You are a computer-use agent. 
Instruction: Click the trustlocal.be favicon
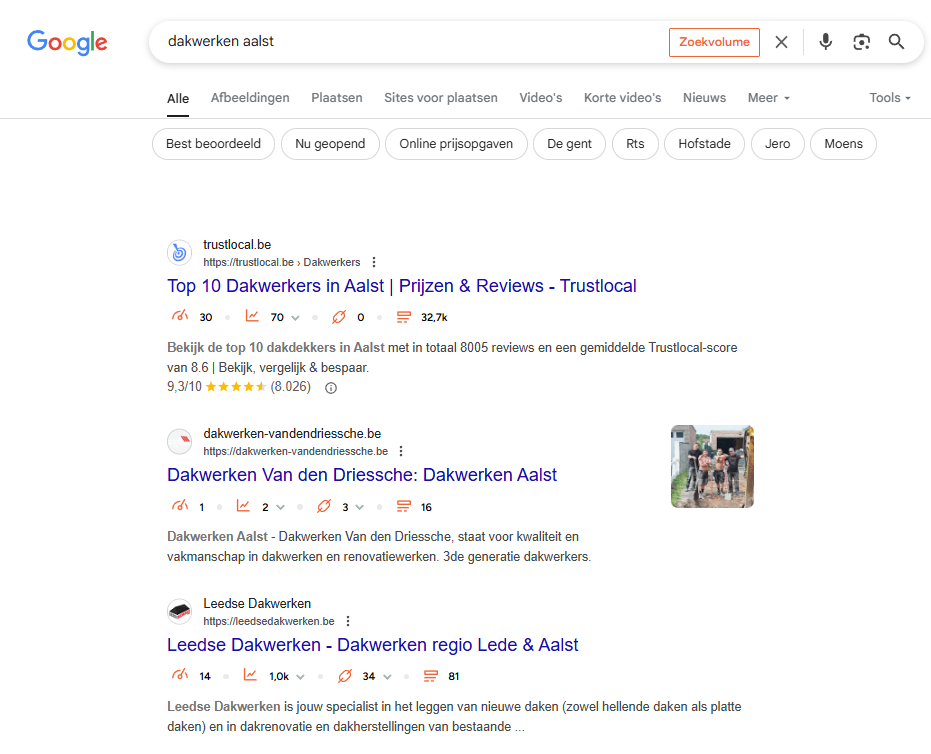point(179,253)
